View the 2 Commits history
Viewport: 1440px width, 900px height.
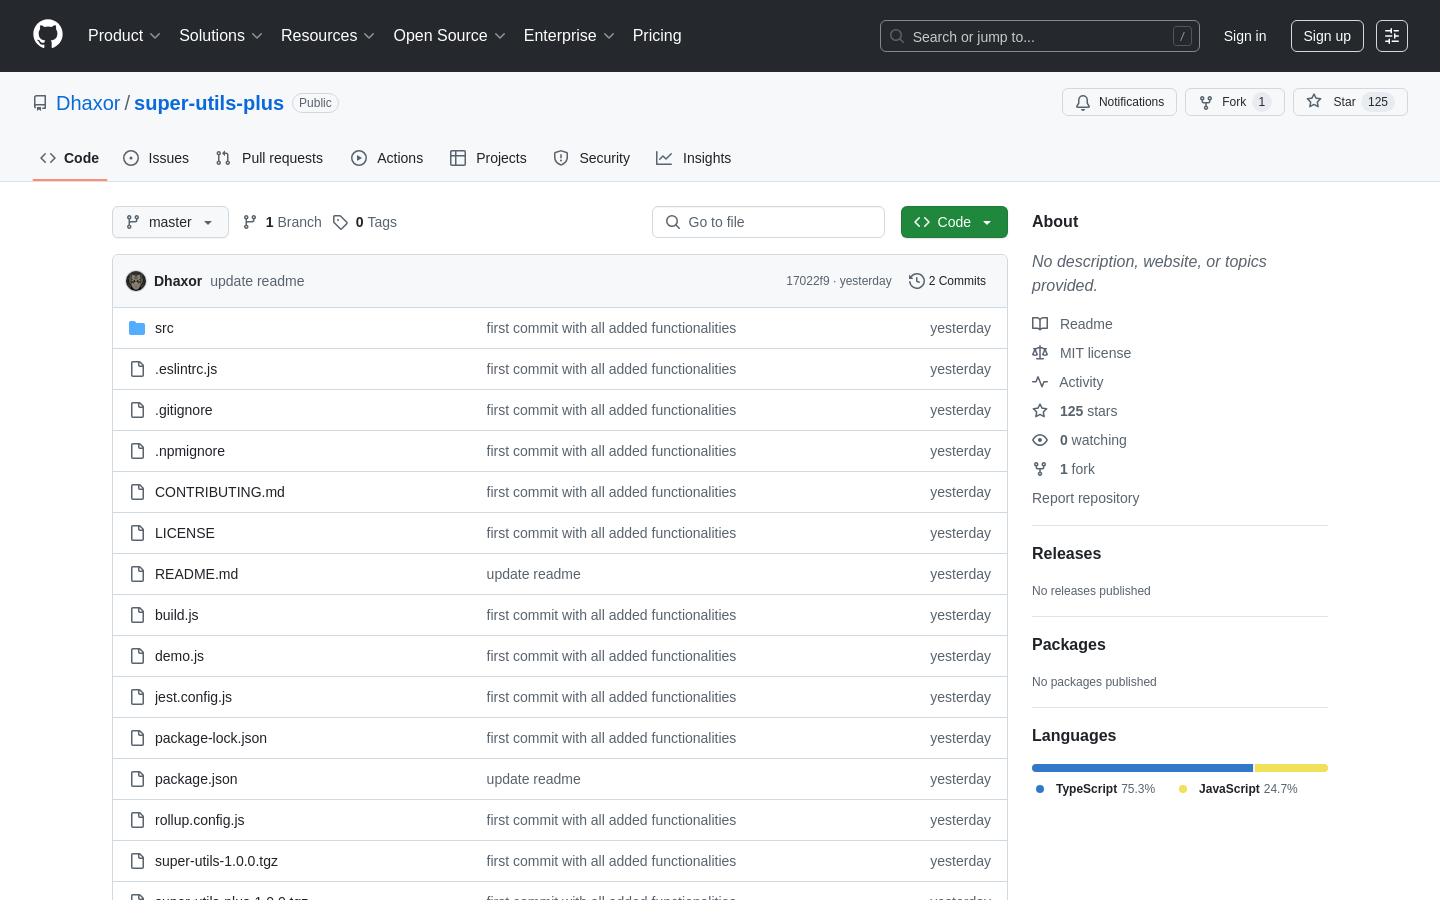(947, 281)
